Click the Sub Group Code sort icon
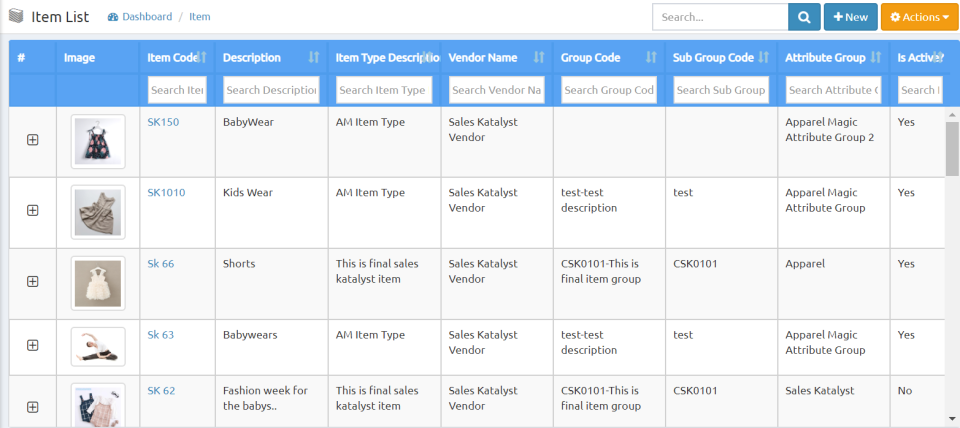Screen dimensions: 960x428 tap(763, 58)
